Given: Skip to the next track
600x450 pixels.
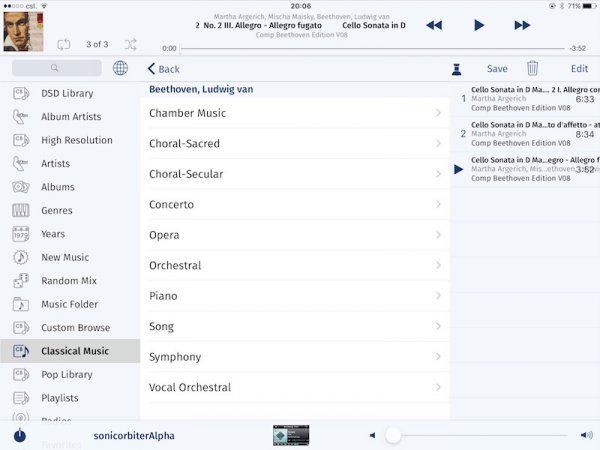Looking at the screenshot, I should [522, 25].
